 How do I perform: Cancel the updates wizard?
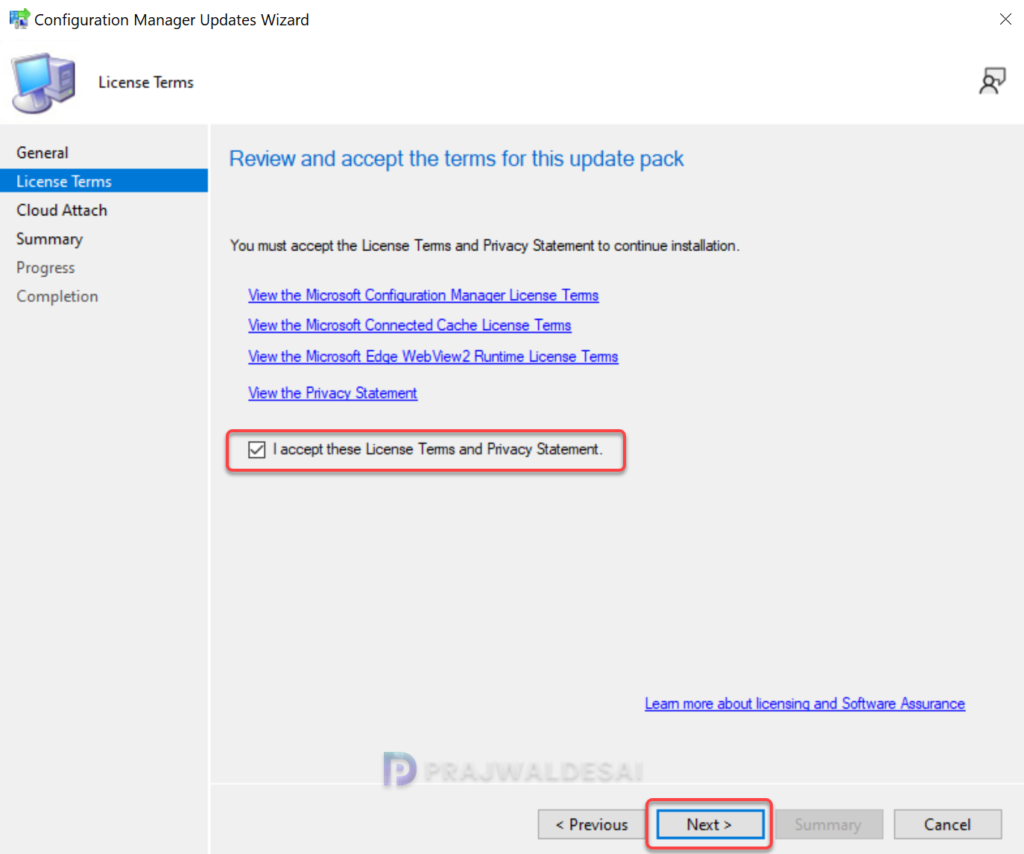point(948,824)
